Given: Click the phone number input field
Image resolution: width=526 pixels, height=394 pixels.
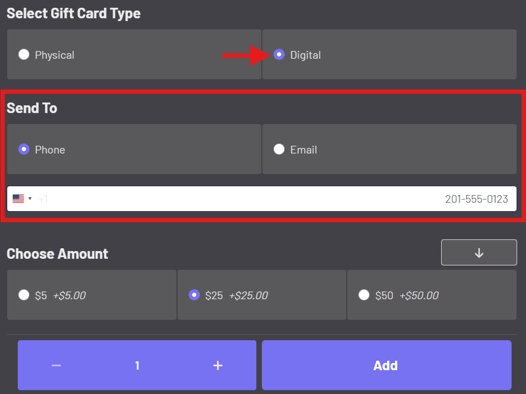Looking at the screenshot, I should [x=262, y=199].
